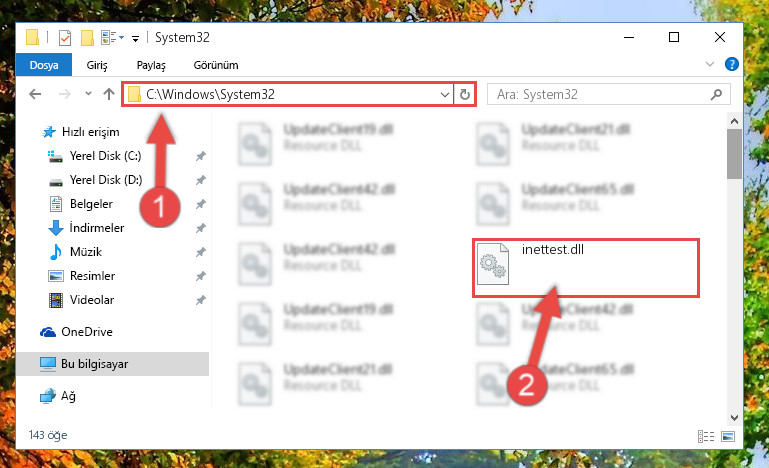Click the search magnifier icon
Viewport: 769px width, 468px height.
coord(716,94)
